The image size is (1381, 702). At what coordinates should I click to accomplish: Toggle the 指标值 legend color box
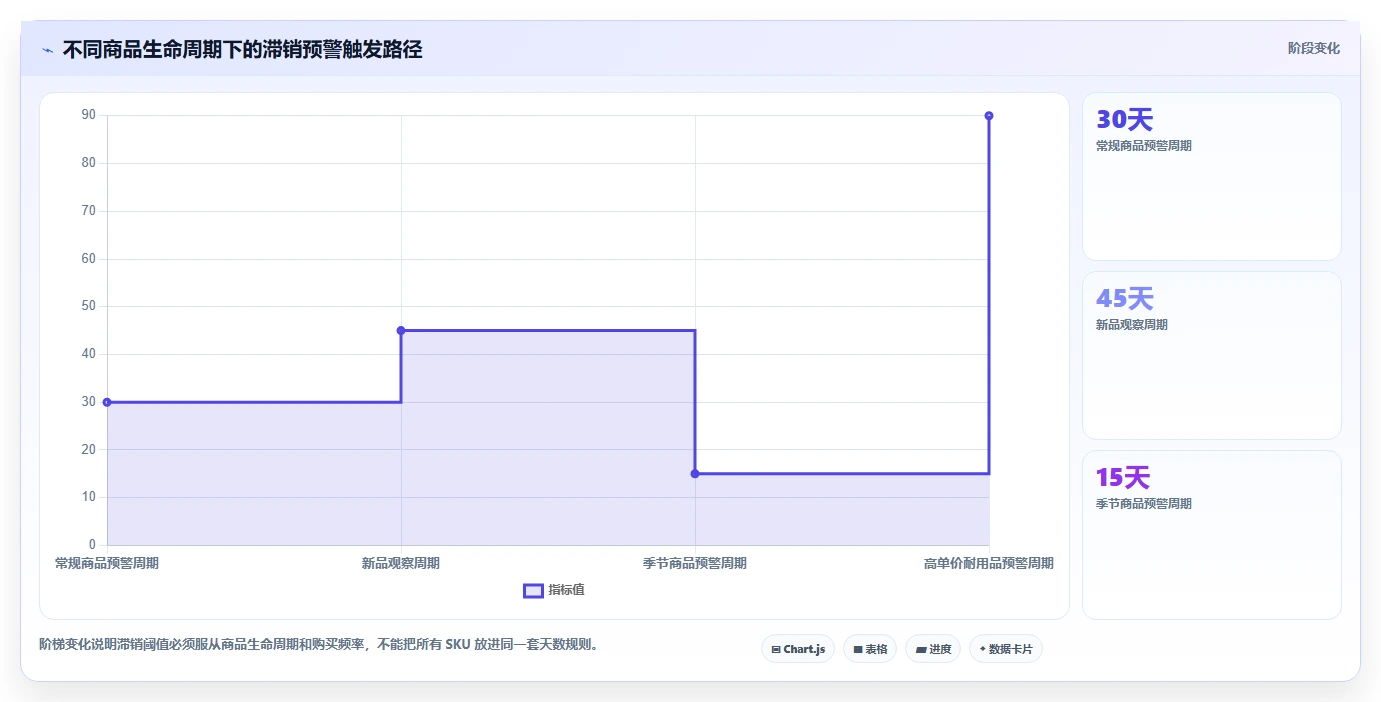tap(533, 590)
